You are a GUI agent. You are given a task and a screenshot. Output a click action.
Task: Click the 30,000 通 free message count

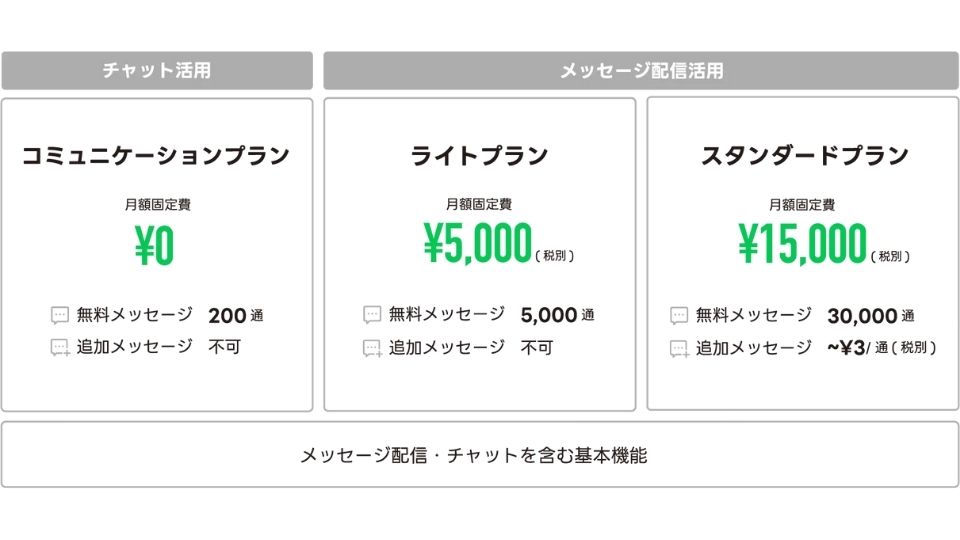871,316
